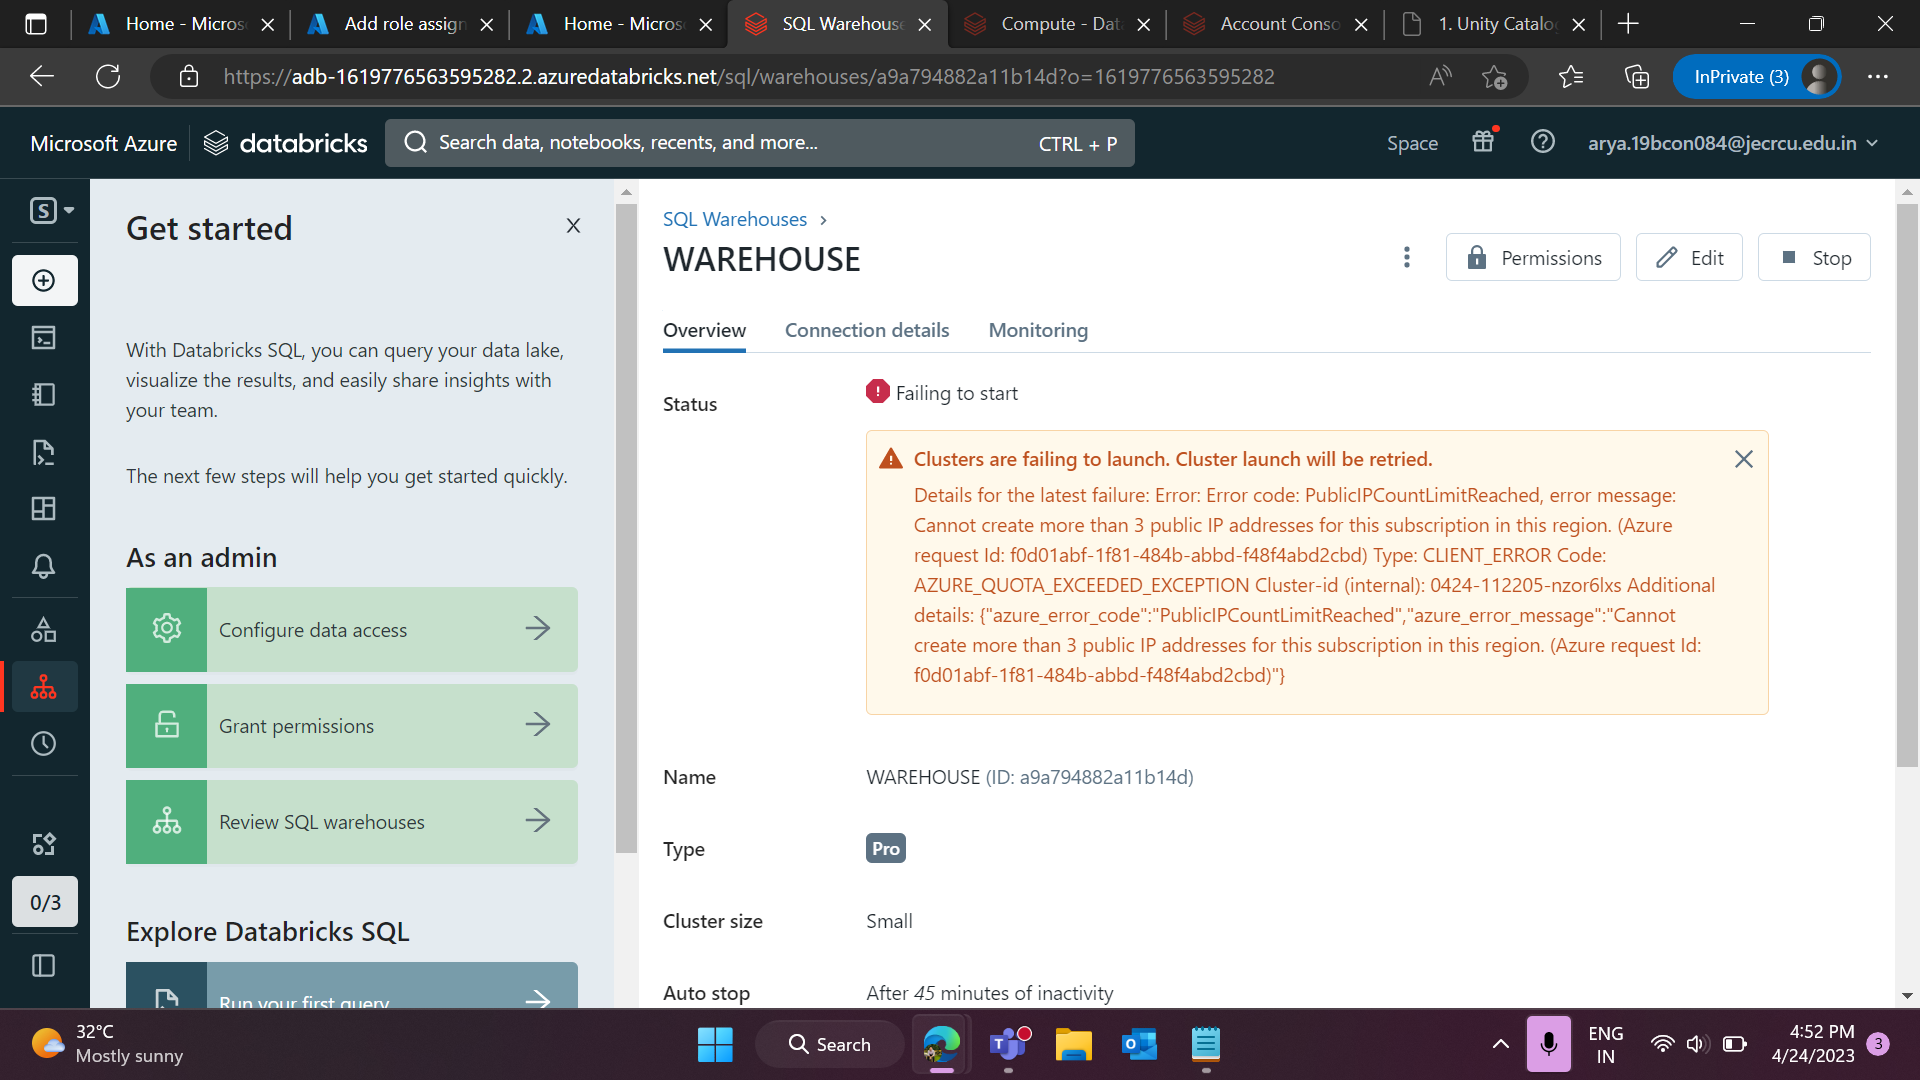Click the browser back arrow
The height and width of the screenshot is (1080, 1920).
click(x=42, y=77)
